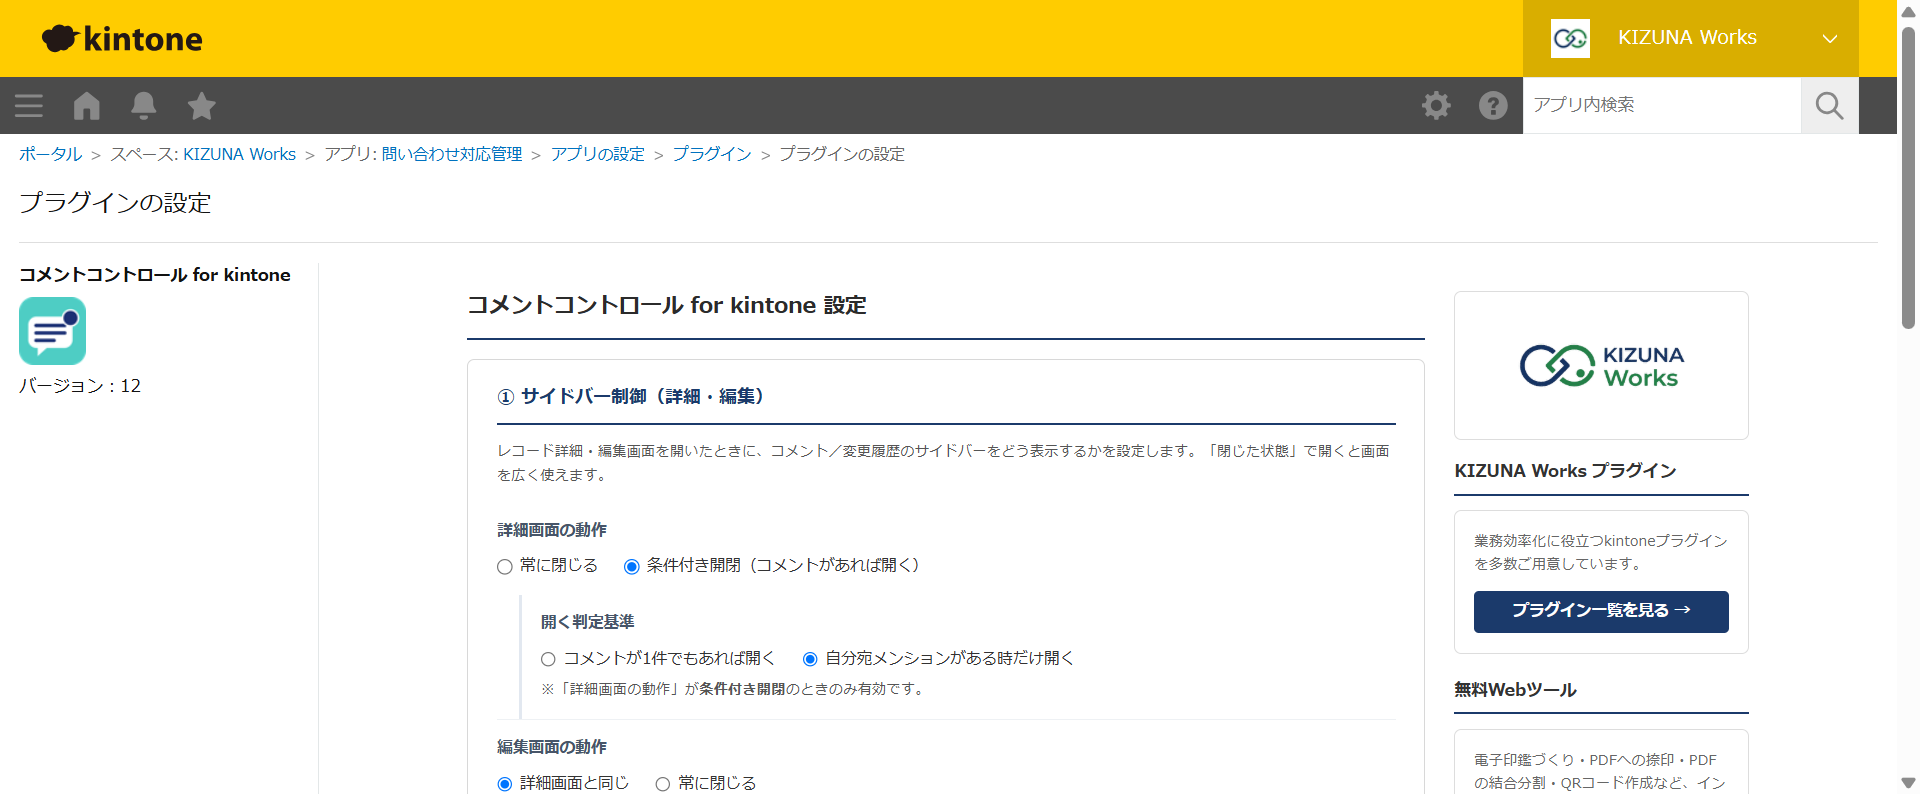Open notifications bell
Image resolution: width=1920 pixels, height=794 pixels.
point(144,105)
